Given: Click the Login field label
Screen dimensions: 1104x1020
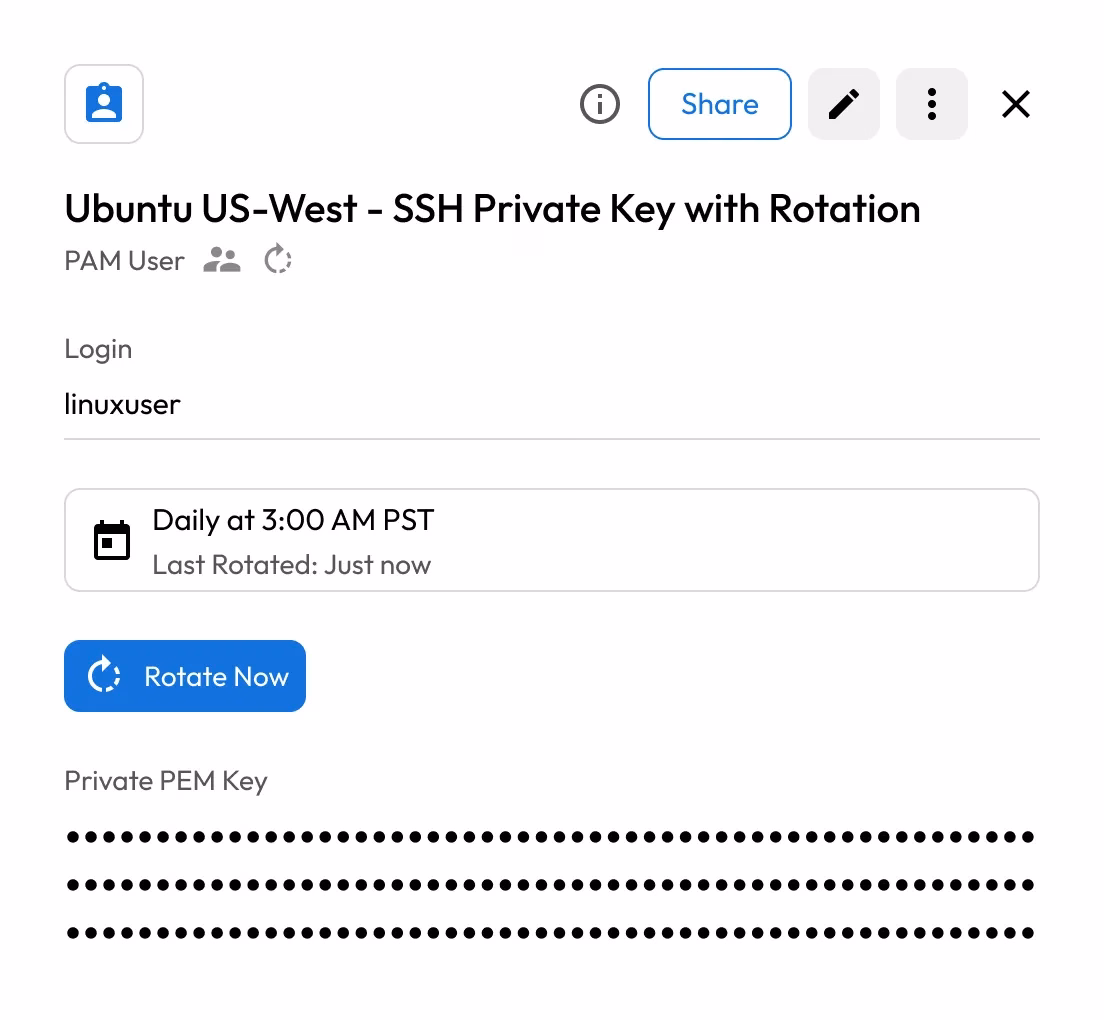Looking at the screenshot, I should [98, 349].
